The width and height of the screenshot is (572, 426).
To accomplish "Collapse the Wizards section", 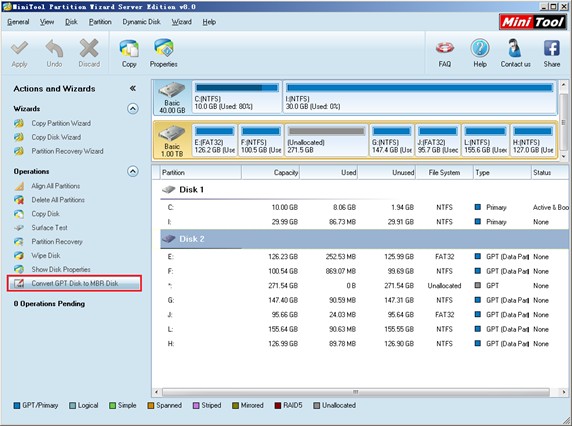I will (133, 109).
